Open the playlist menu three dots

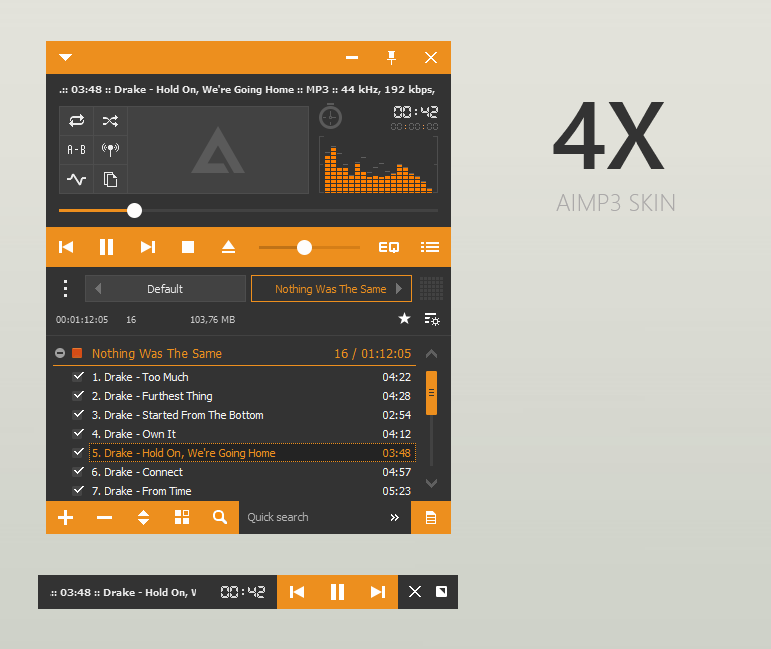[65, 289]
